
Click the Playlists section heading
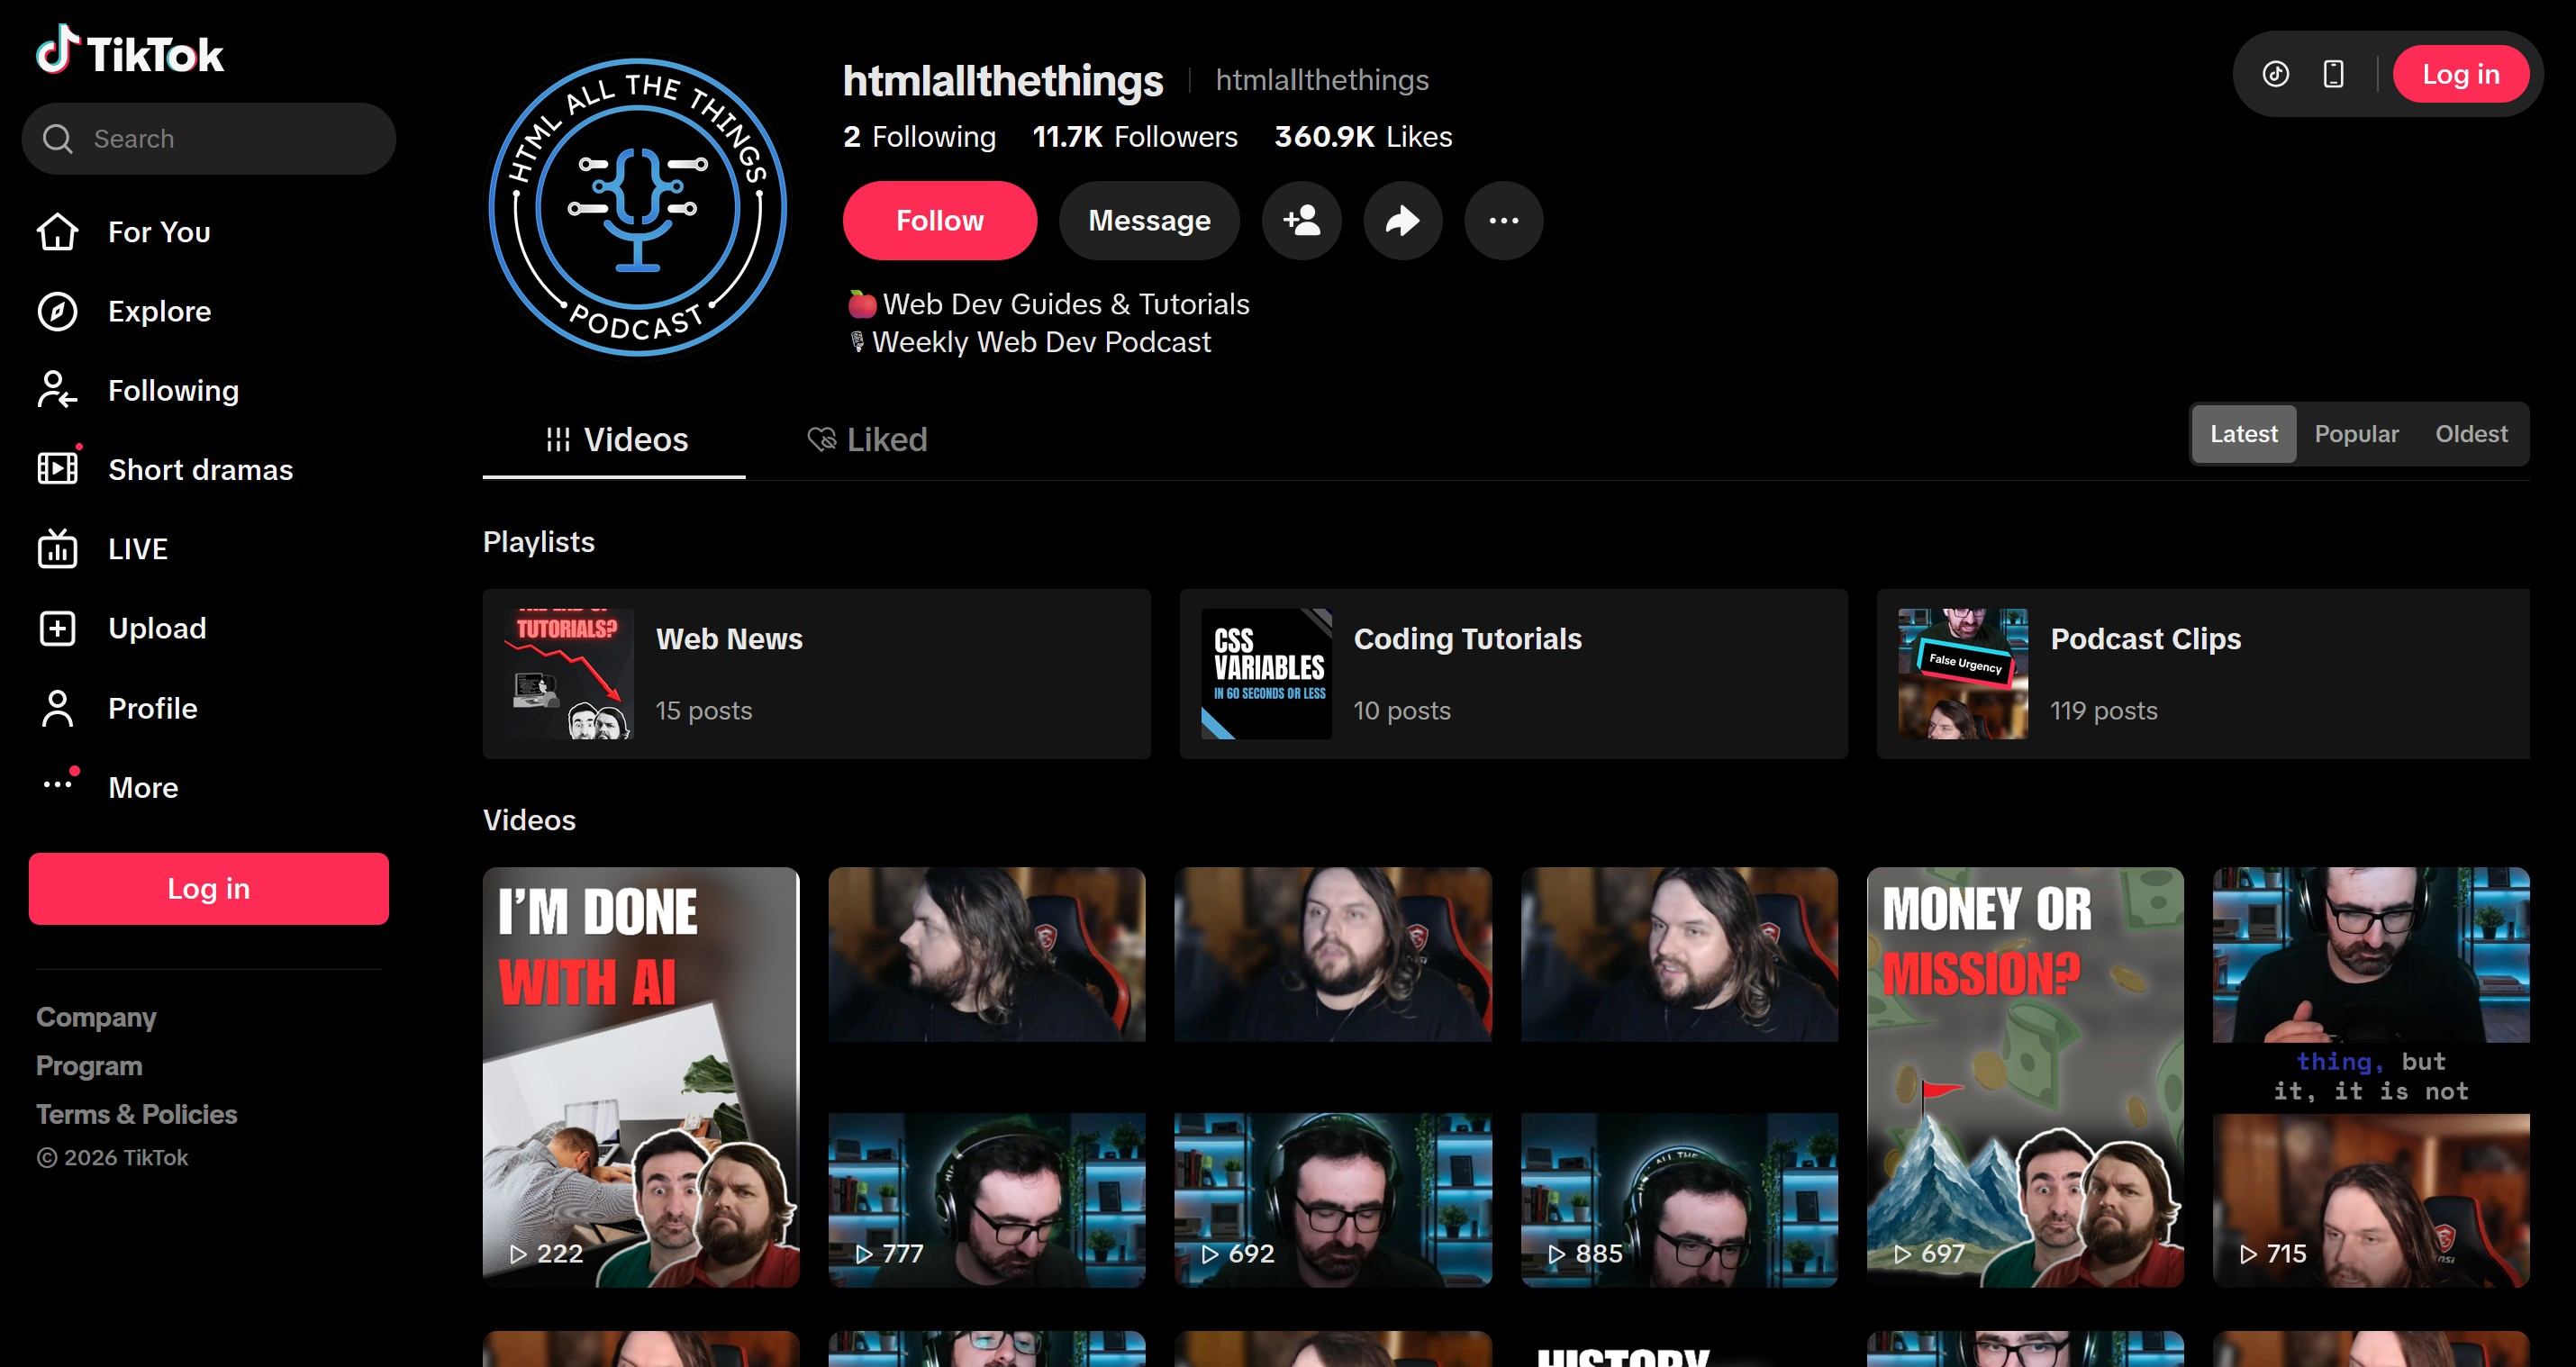pos(539,542)
